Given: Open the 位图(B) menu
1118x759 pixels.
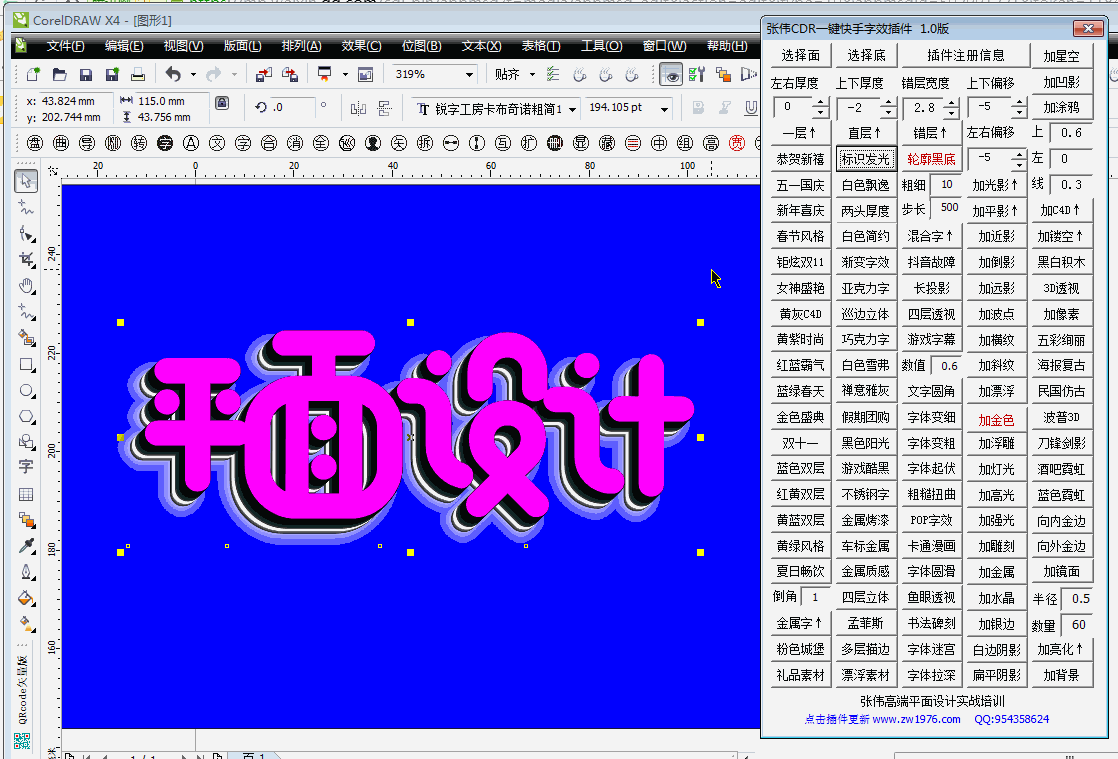Looking at the screenshot, I should coord(421,46).
